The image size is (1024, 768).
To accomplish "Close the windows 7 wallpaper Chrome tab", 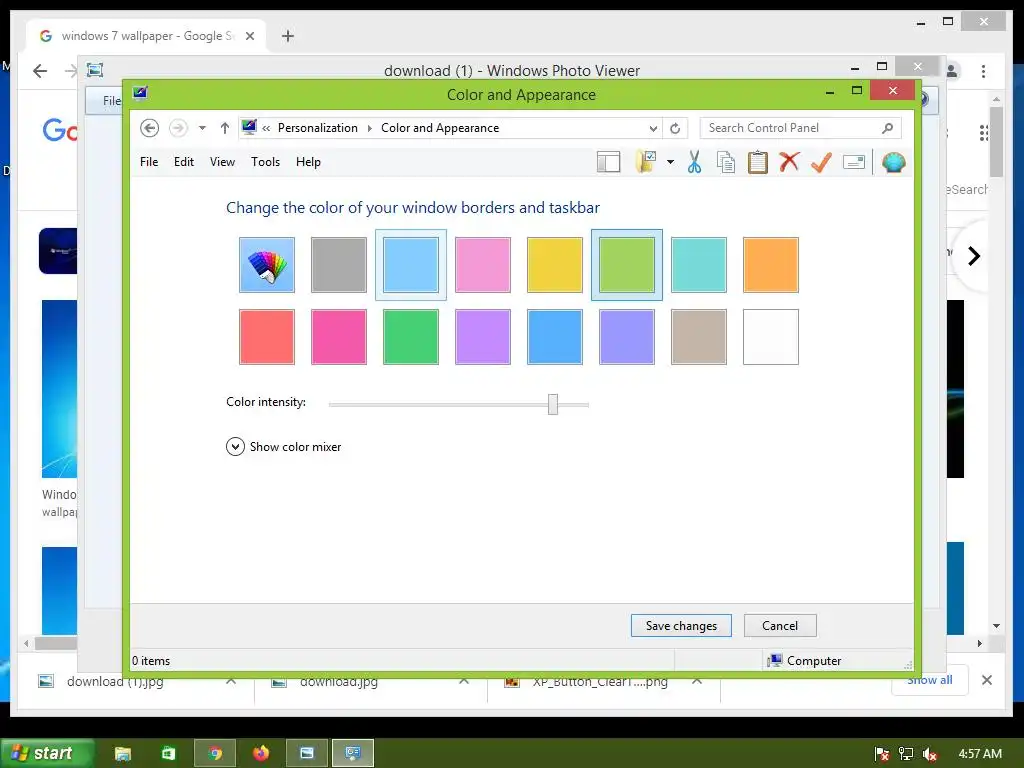I will (249, 36).
